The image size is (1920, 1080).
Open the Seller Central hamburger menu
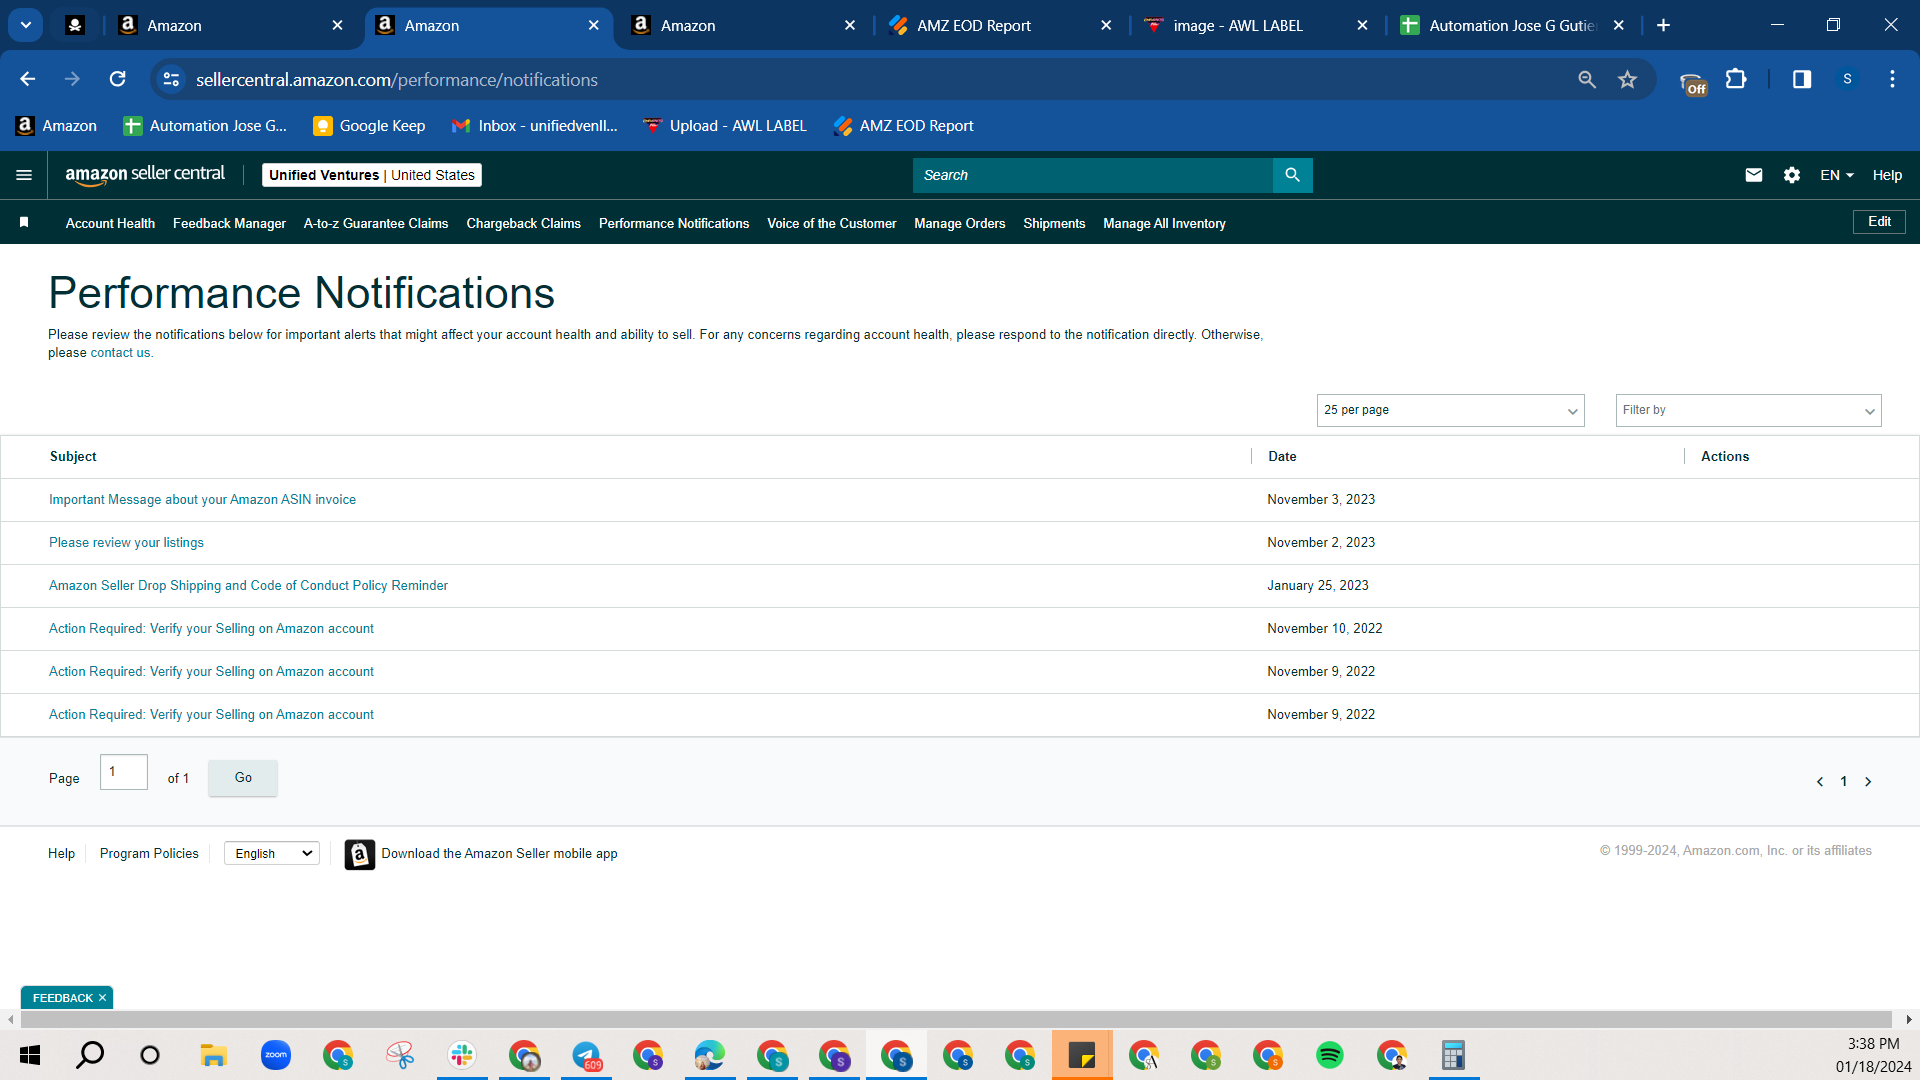24,175
